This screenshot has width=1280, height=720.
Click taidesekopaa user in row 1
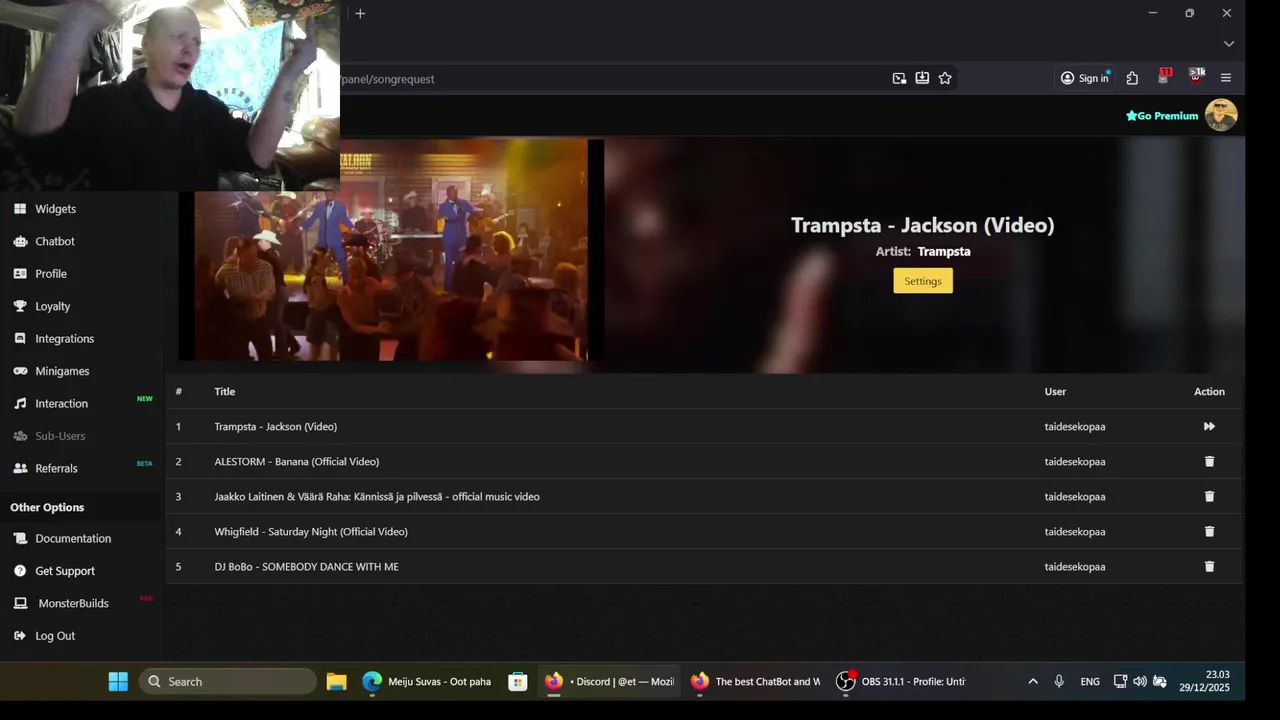point(1075,426)
